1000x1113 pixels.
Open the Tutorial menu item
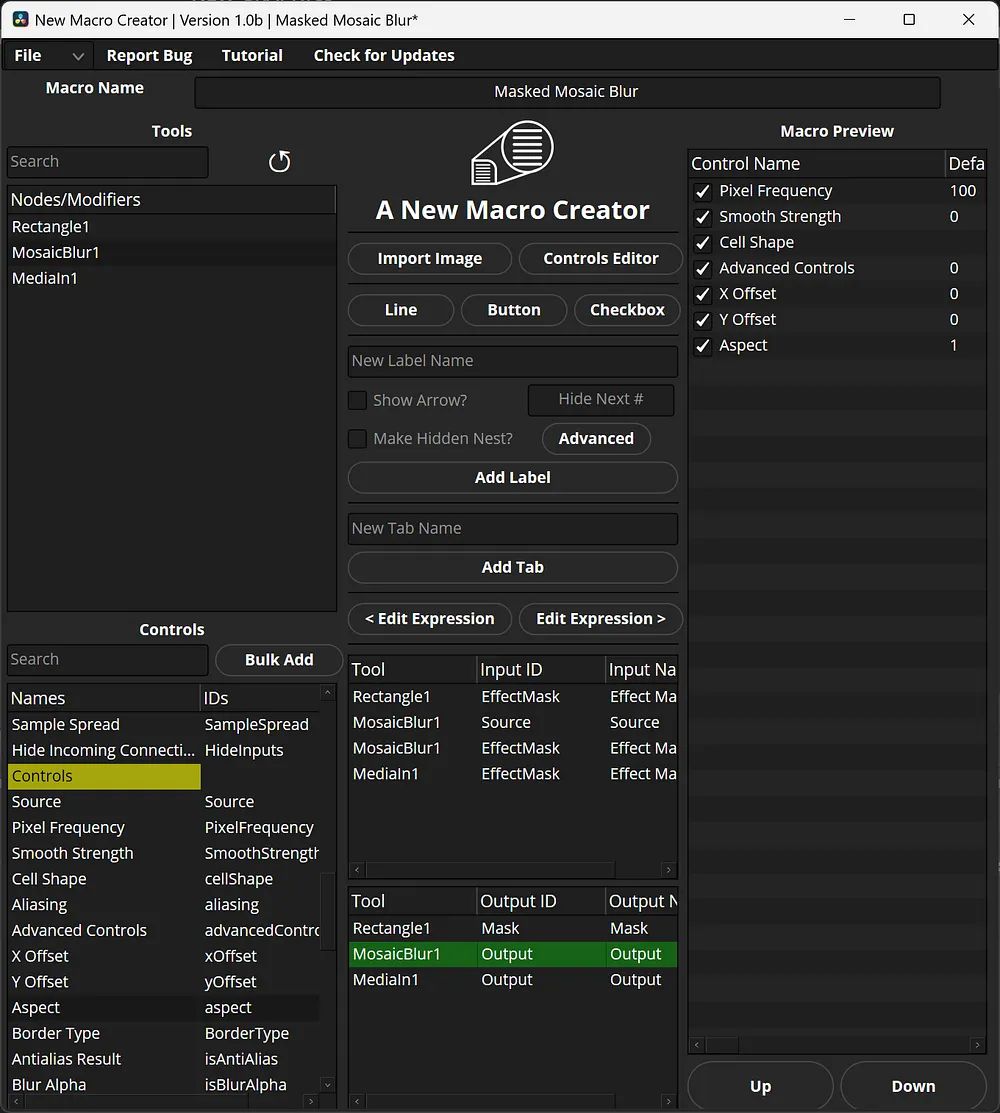(x=252, y=55)
